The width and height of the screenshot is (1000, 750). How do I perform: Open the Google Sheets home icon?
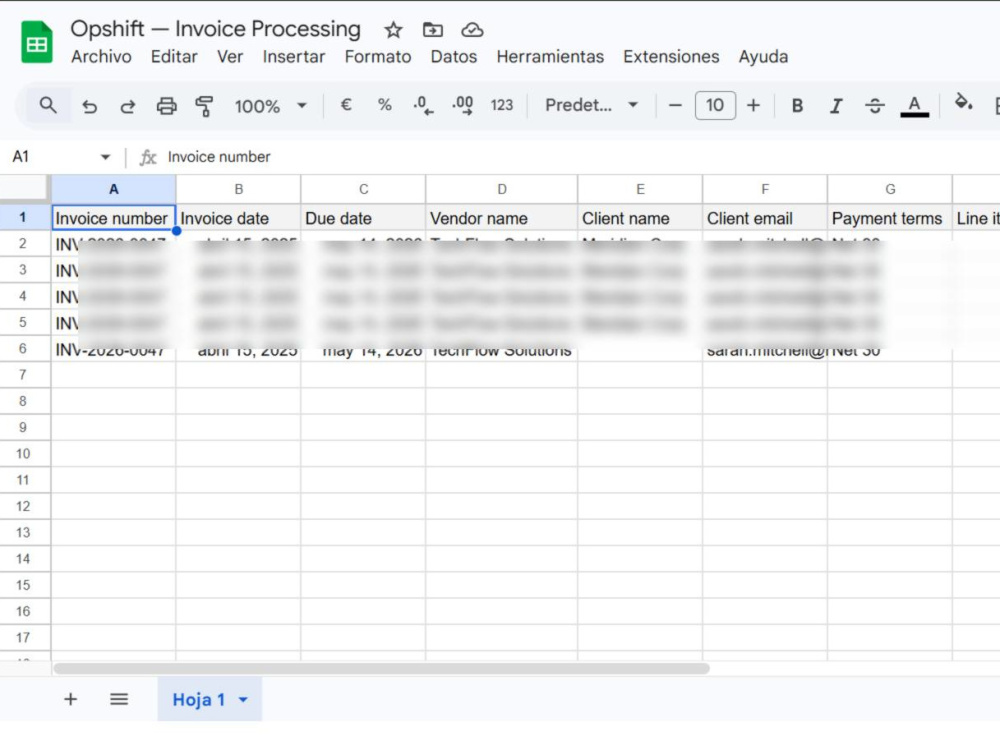(x=36, y=42)
